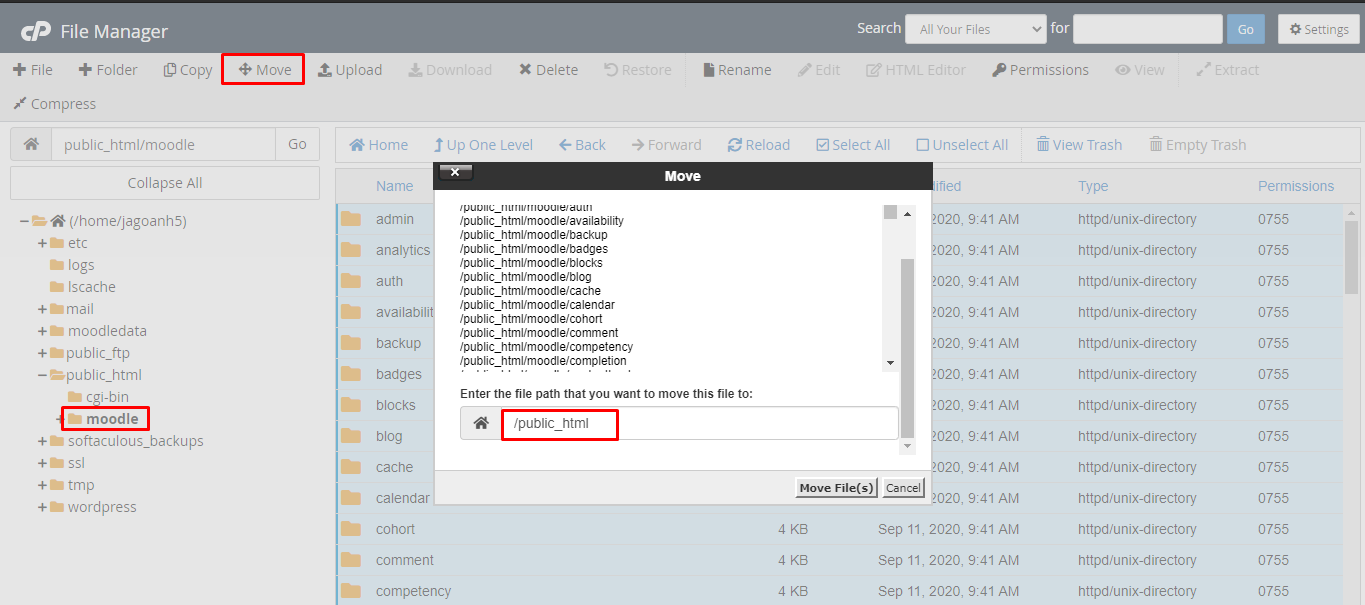Click the home icon beside path field

coord(31,144)
